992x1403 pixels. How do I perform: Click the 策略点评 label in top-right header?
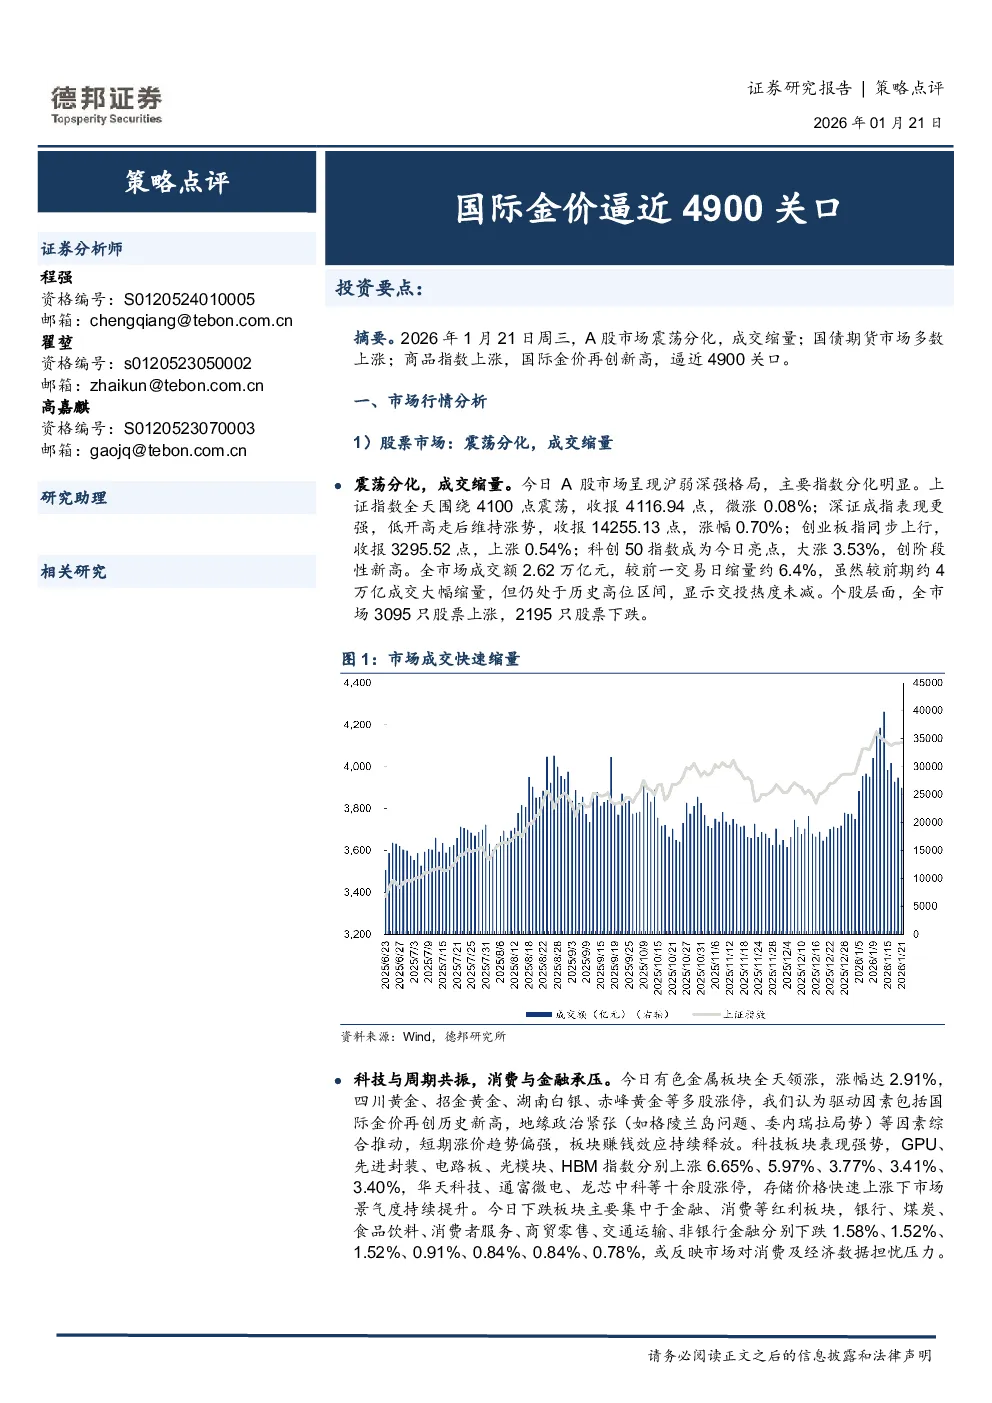[x=909, y=88]
